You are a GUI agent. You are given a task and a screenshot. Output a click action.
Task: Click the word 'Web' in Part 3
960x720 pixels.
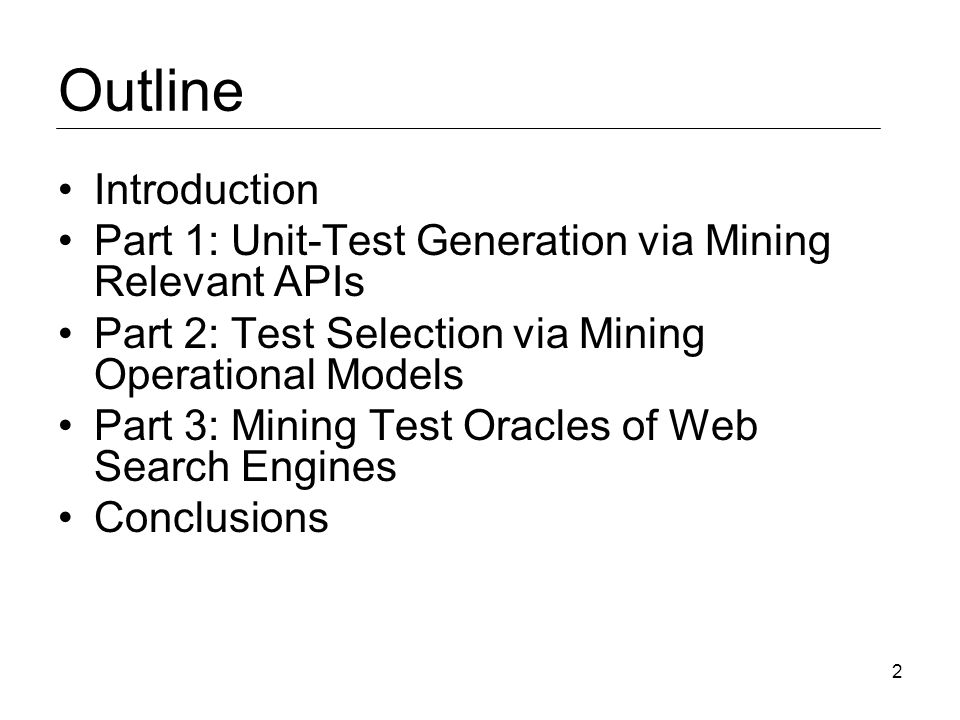[713, 425]
